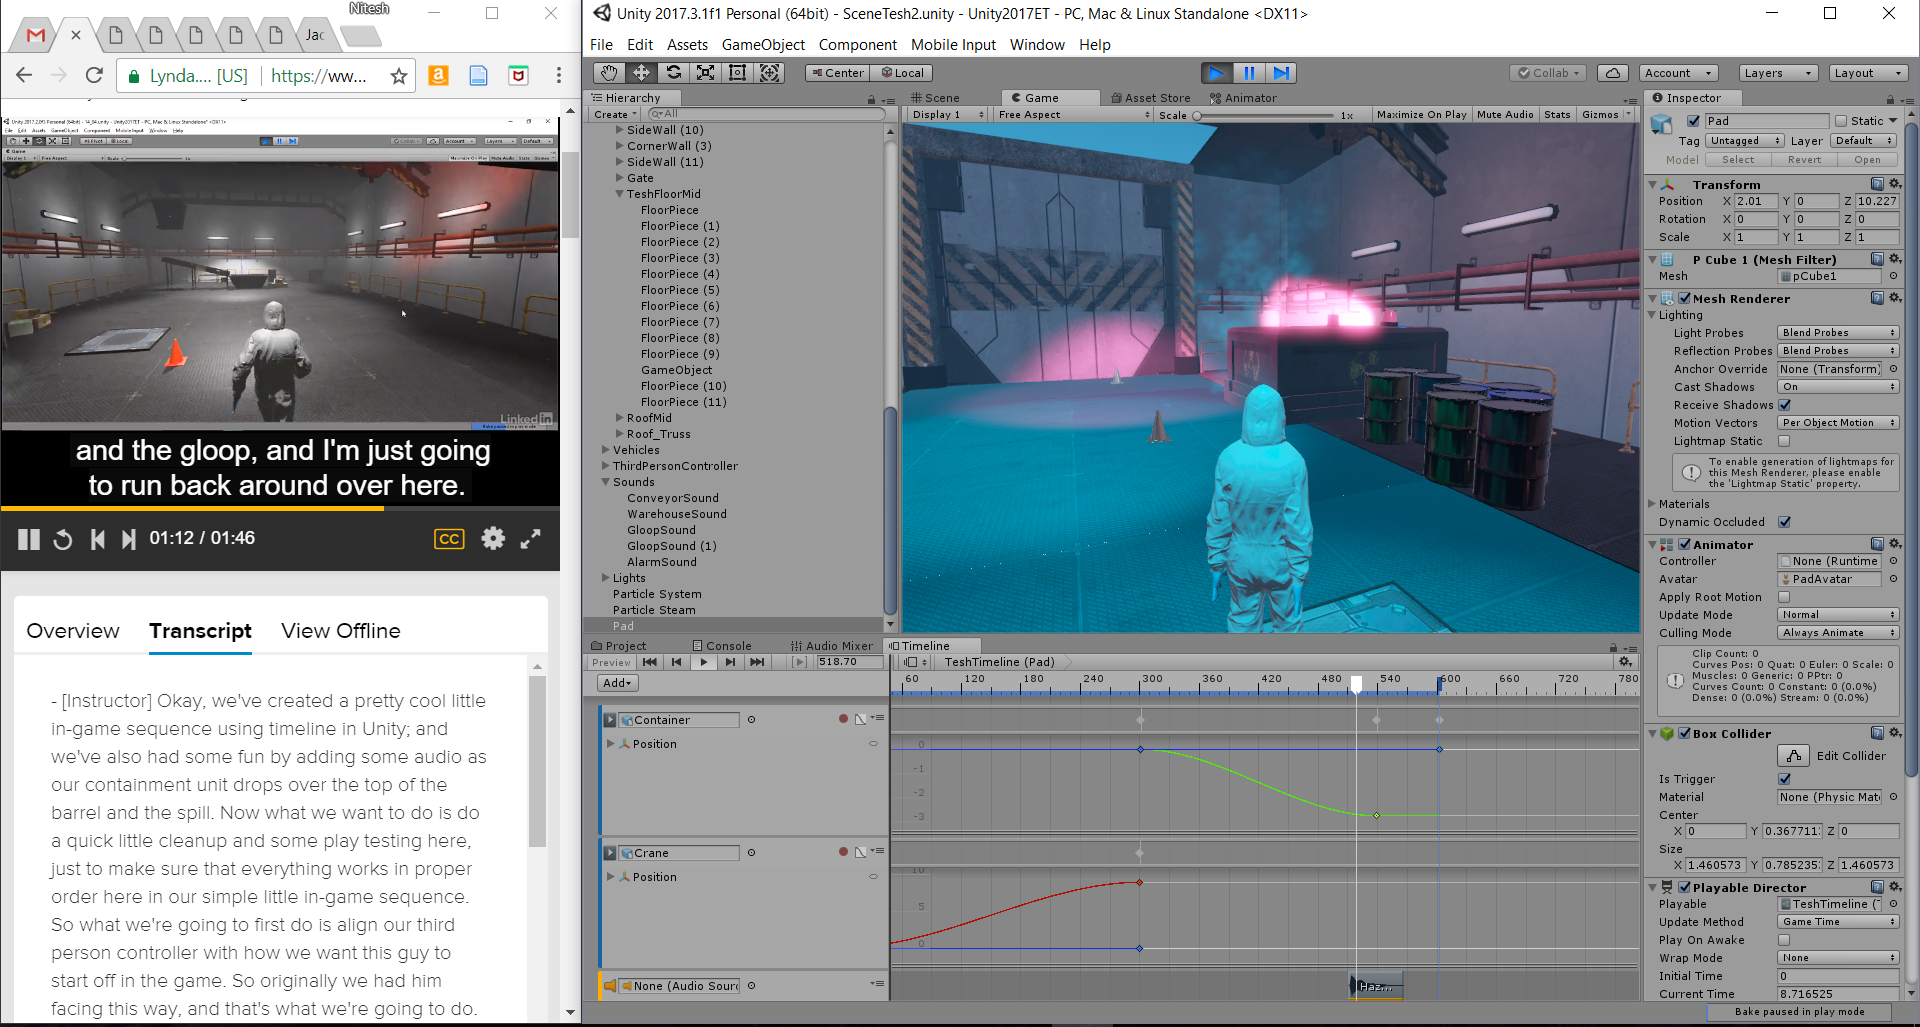Open the Component menu
This screenshot has width=1920, height=1027.
point(857,45)
